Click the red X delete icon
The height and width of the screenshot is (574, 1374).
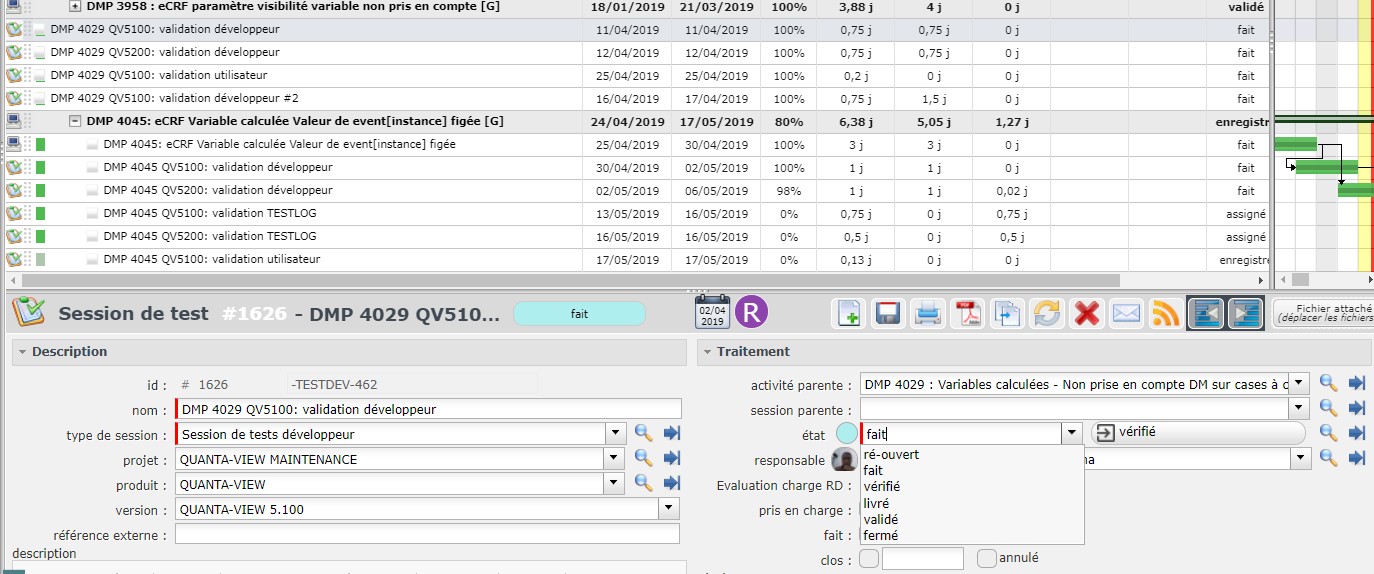[1087, 314]
